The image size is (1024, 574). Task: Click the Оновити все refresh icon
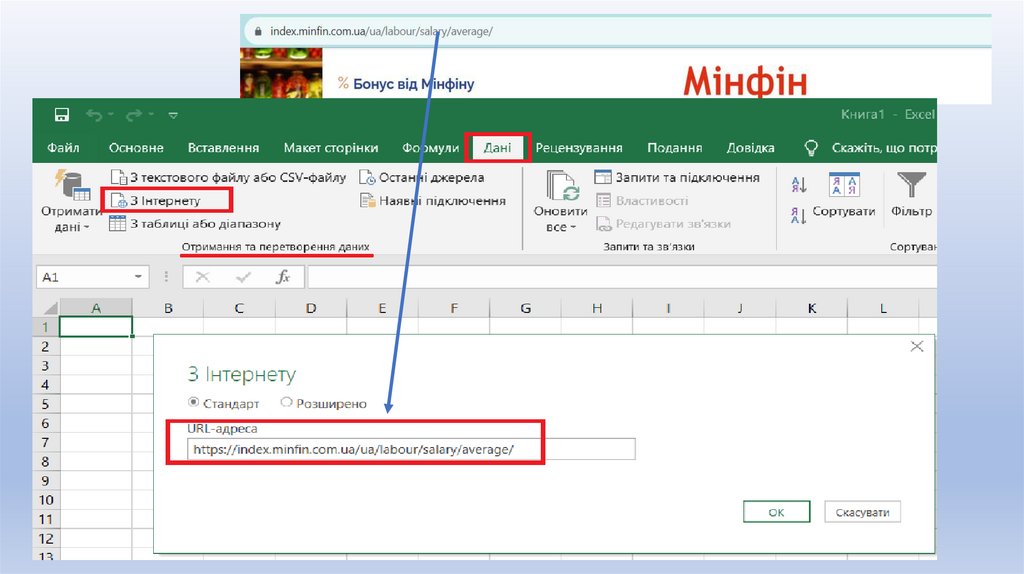point(562,185)
